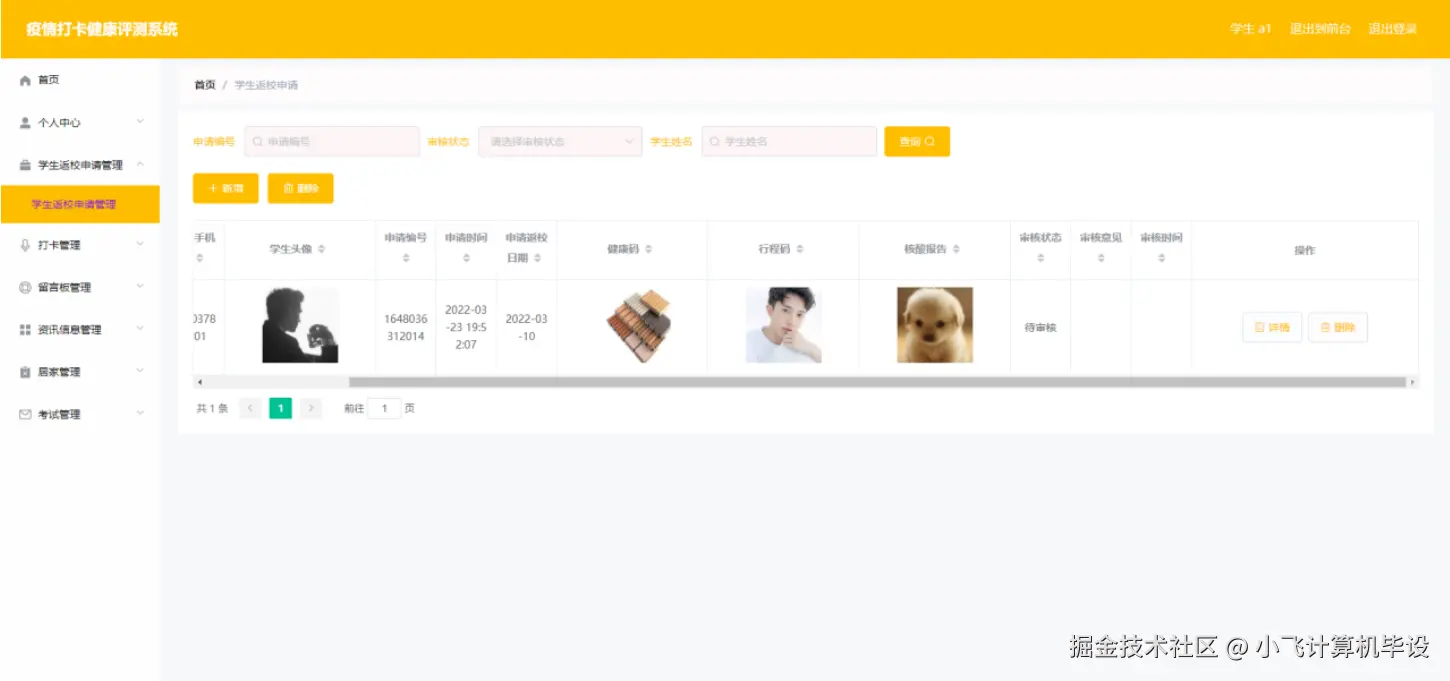This screenshot has height=681, width=1450.
Task: Click the 申请编号 search input
Action: [332, 142]
